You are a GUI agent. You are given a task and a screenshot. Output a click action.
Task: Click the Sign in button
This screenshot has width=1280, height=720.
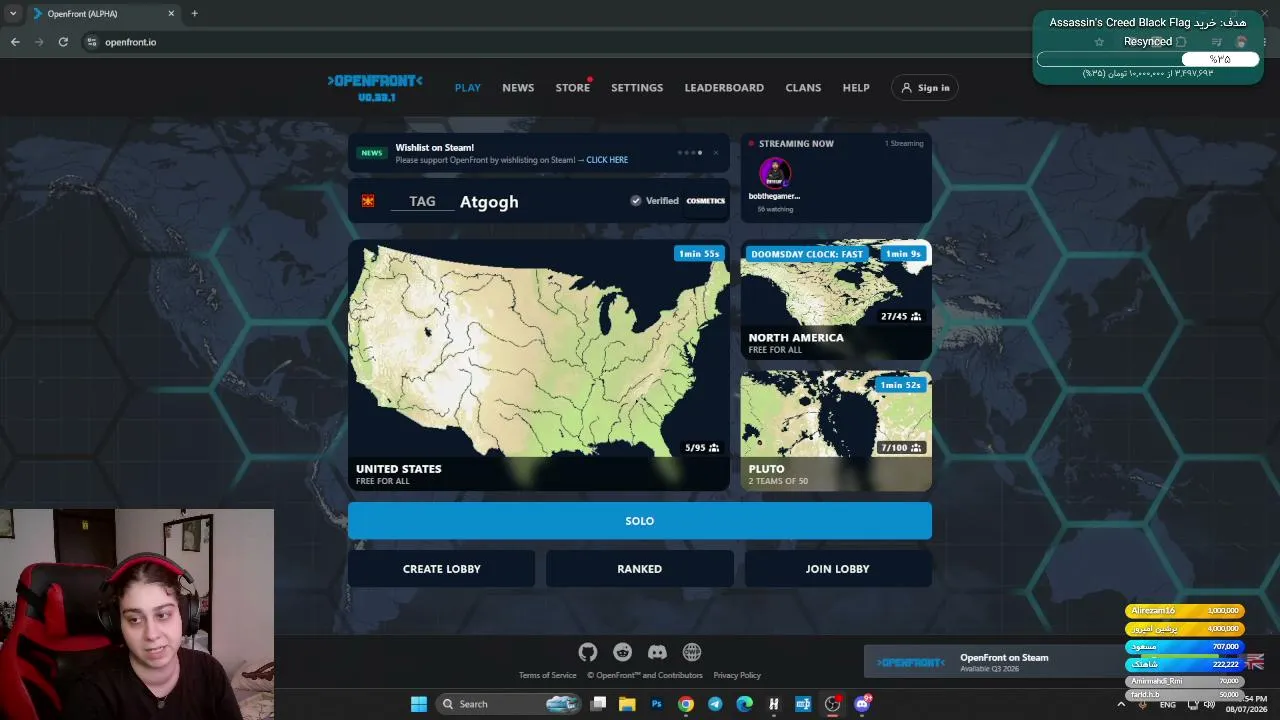925,88
